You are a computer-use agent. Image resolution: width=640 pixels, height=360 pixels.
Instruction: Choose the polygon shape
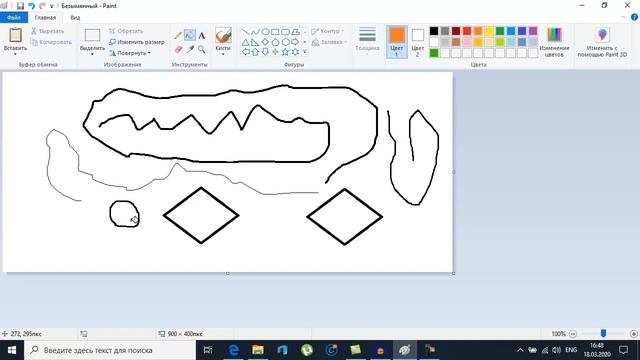click(x=295, y=32)
